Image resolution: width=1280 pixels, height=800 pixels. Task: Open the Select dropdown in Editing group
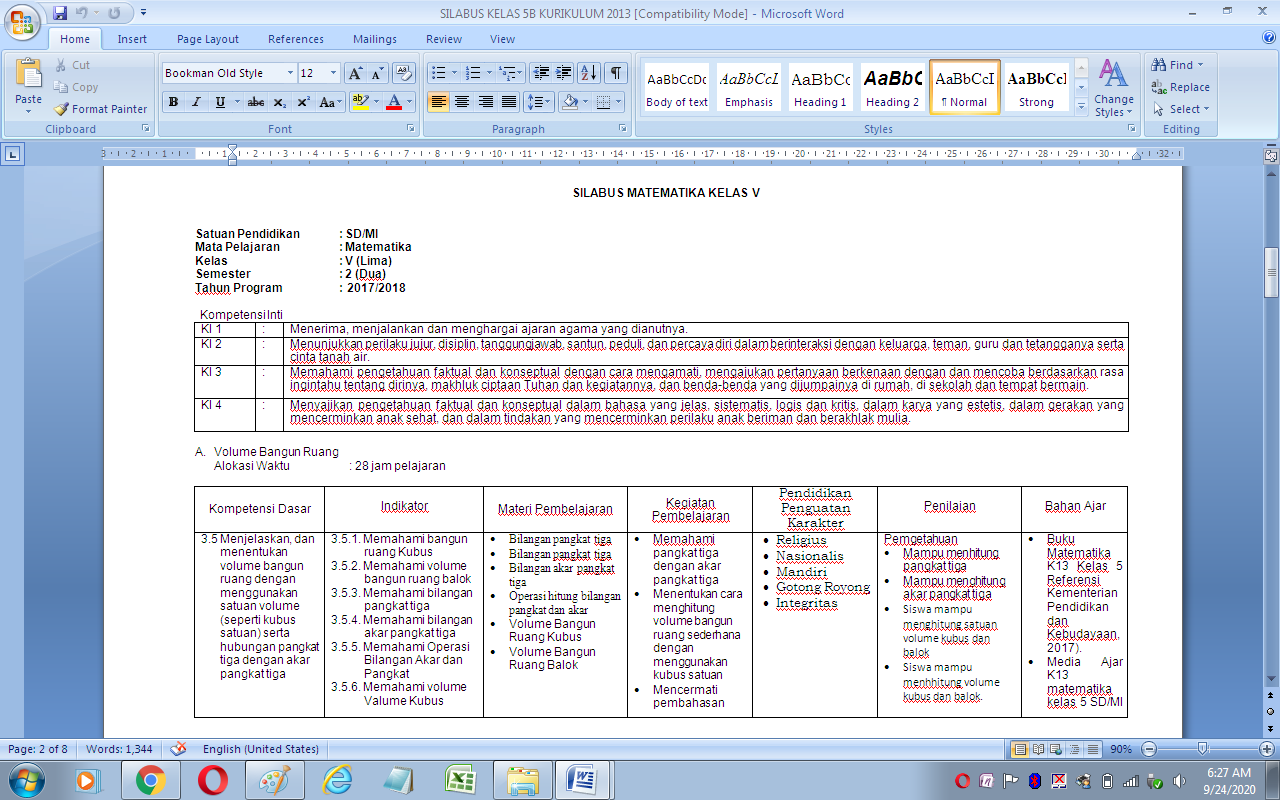pos(1181,109)
